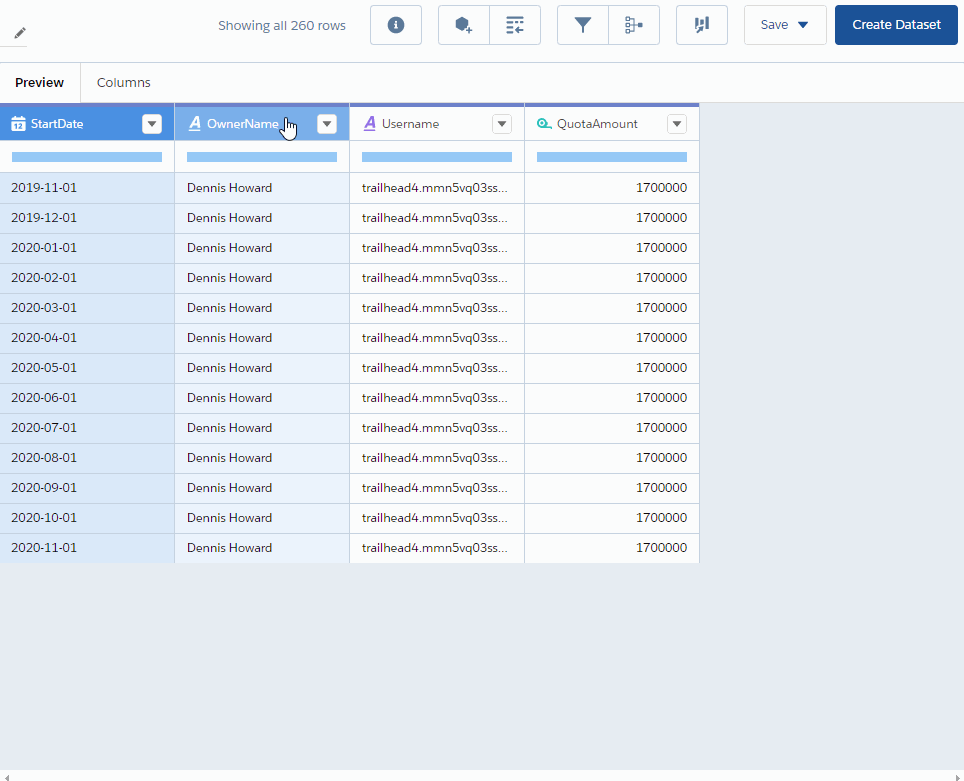This screenshot has height=781, width=964.
Task: Switch to the Columns tab
Action: pos(124,82)
